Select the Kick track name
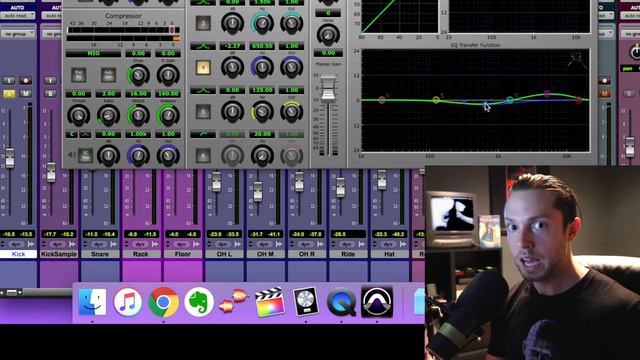The image size is (640, 360). [x=18, y=254]
